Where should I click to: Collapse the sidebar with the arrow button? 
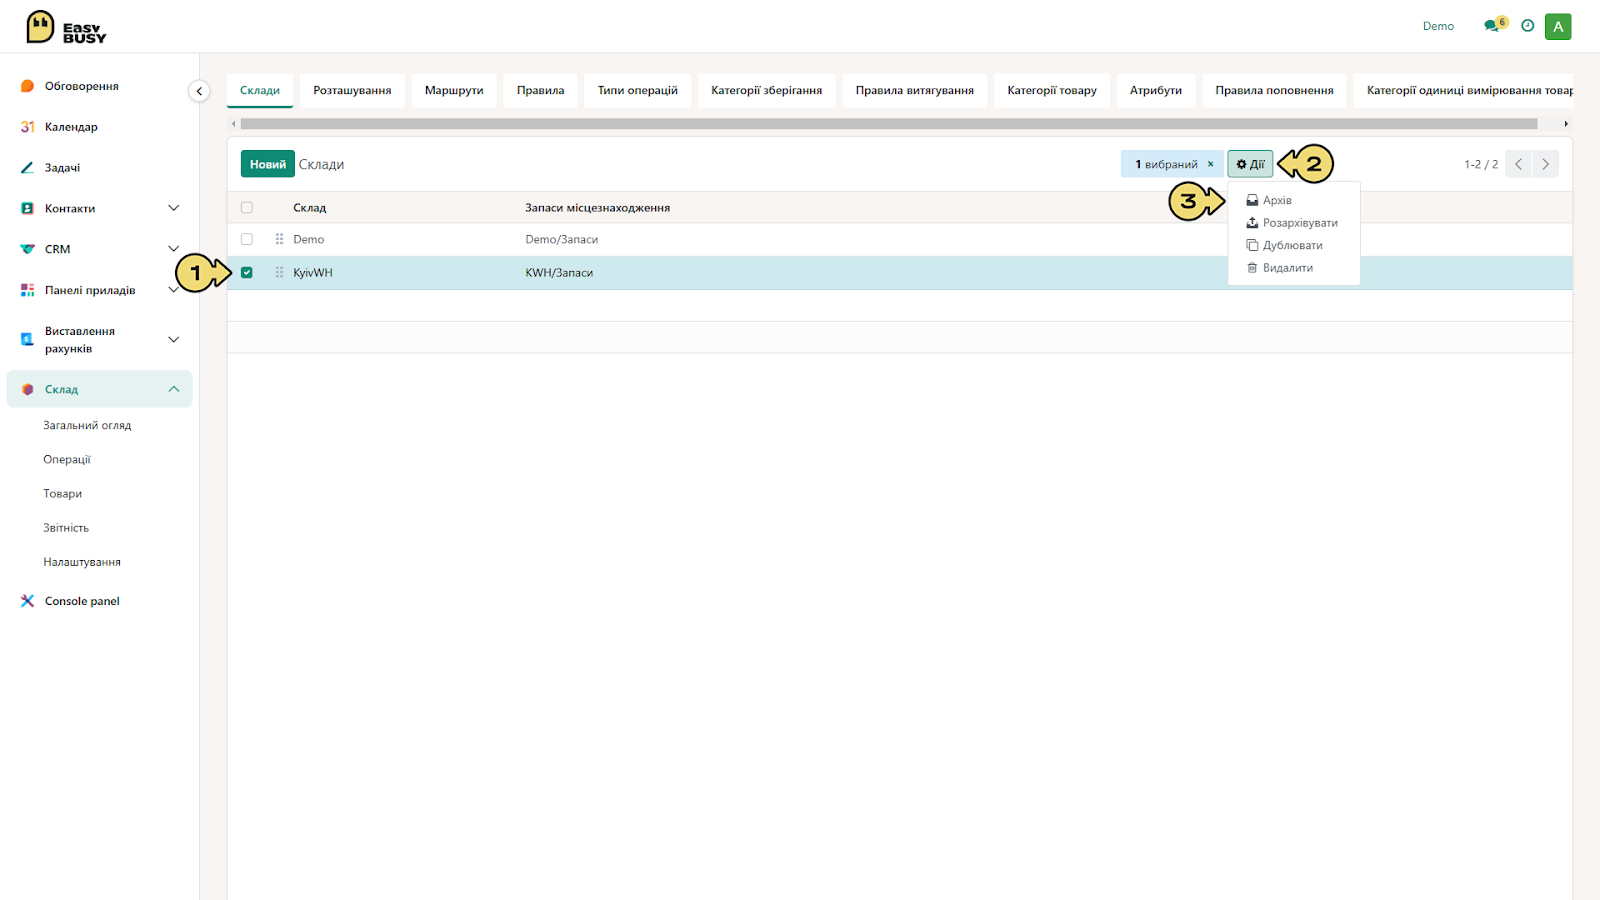199,91
